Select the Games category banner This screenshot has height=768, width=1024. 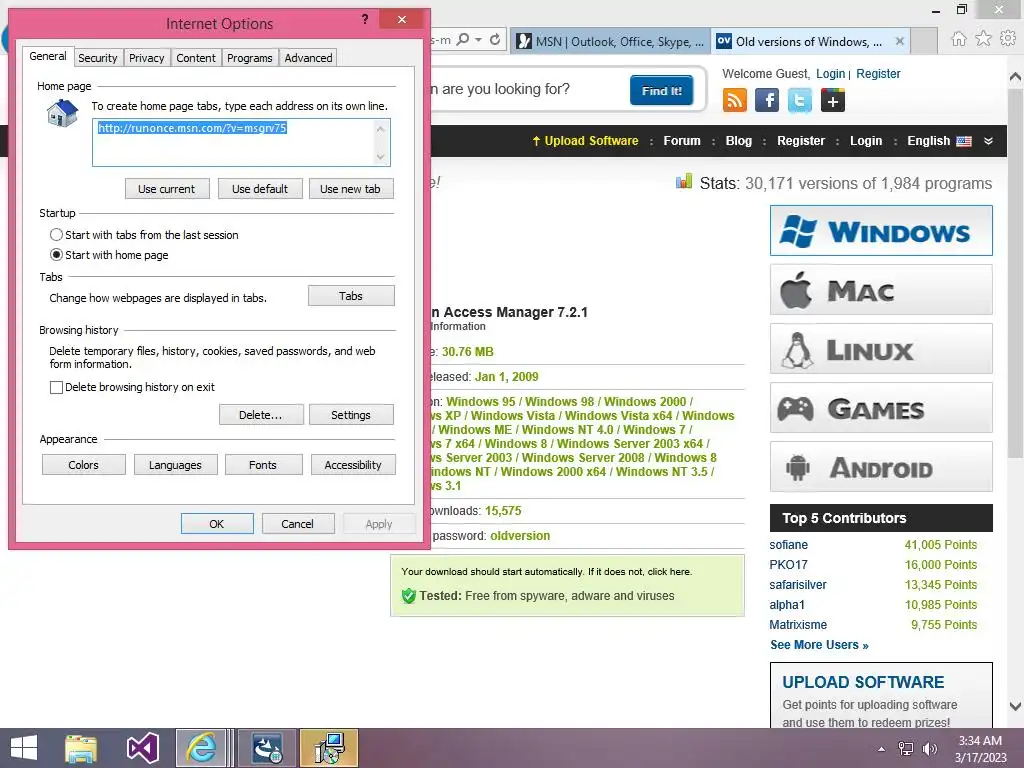pyautogui.click(x=881, y=408)
